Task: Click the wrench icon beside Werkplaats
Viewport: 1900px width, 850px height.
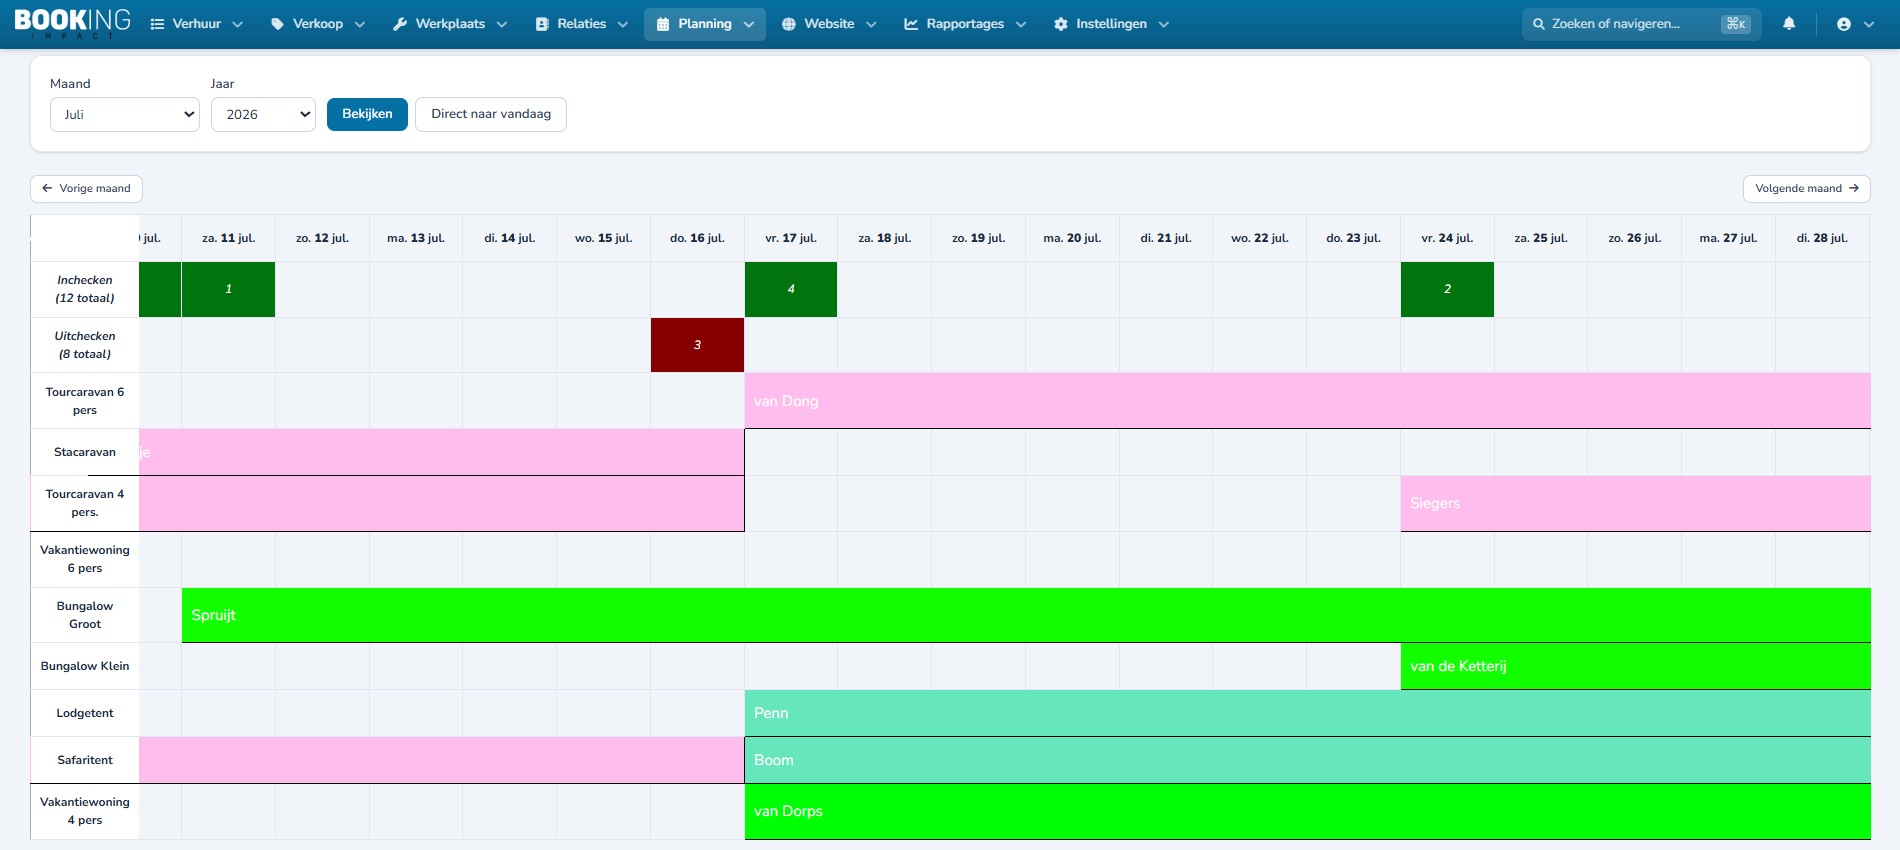Action: [400, 24]
